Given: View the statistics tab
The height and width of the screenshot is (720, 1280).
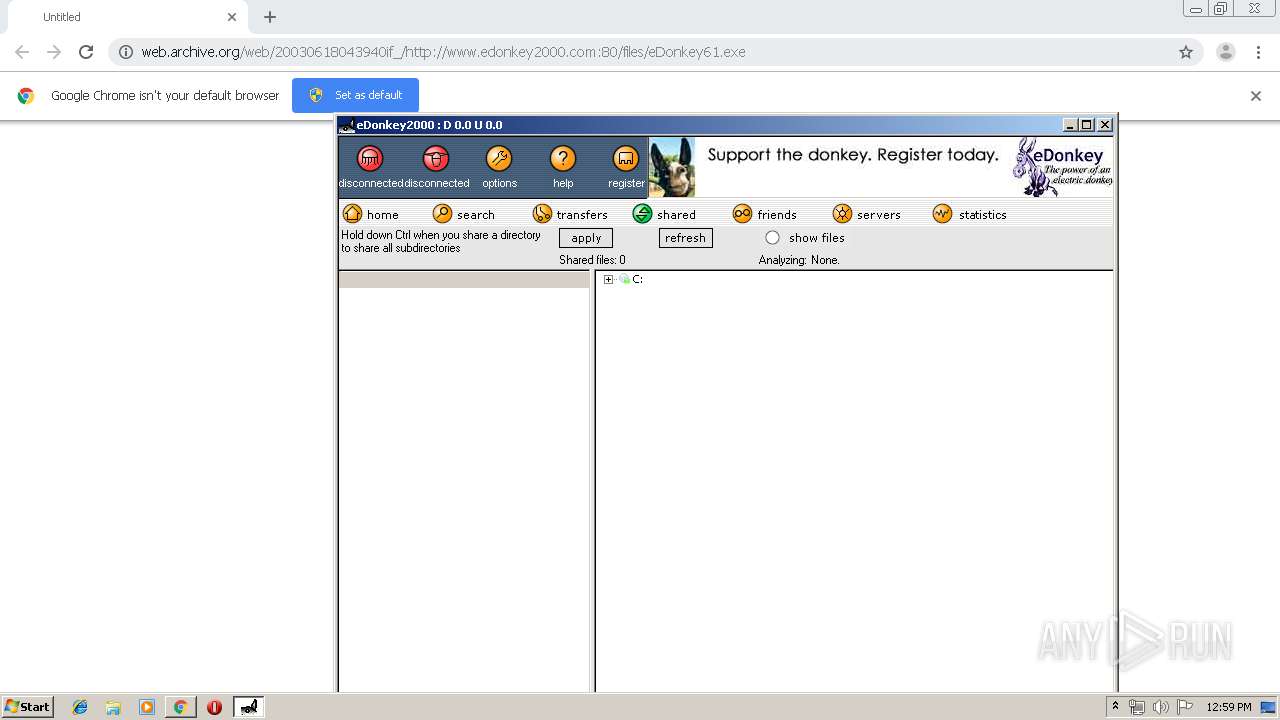Looking at the screenshot, I should tap(970, 214).
